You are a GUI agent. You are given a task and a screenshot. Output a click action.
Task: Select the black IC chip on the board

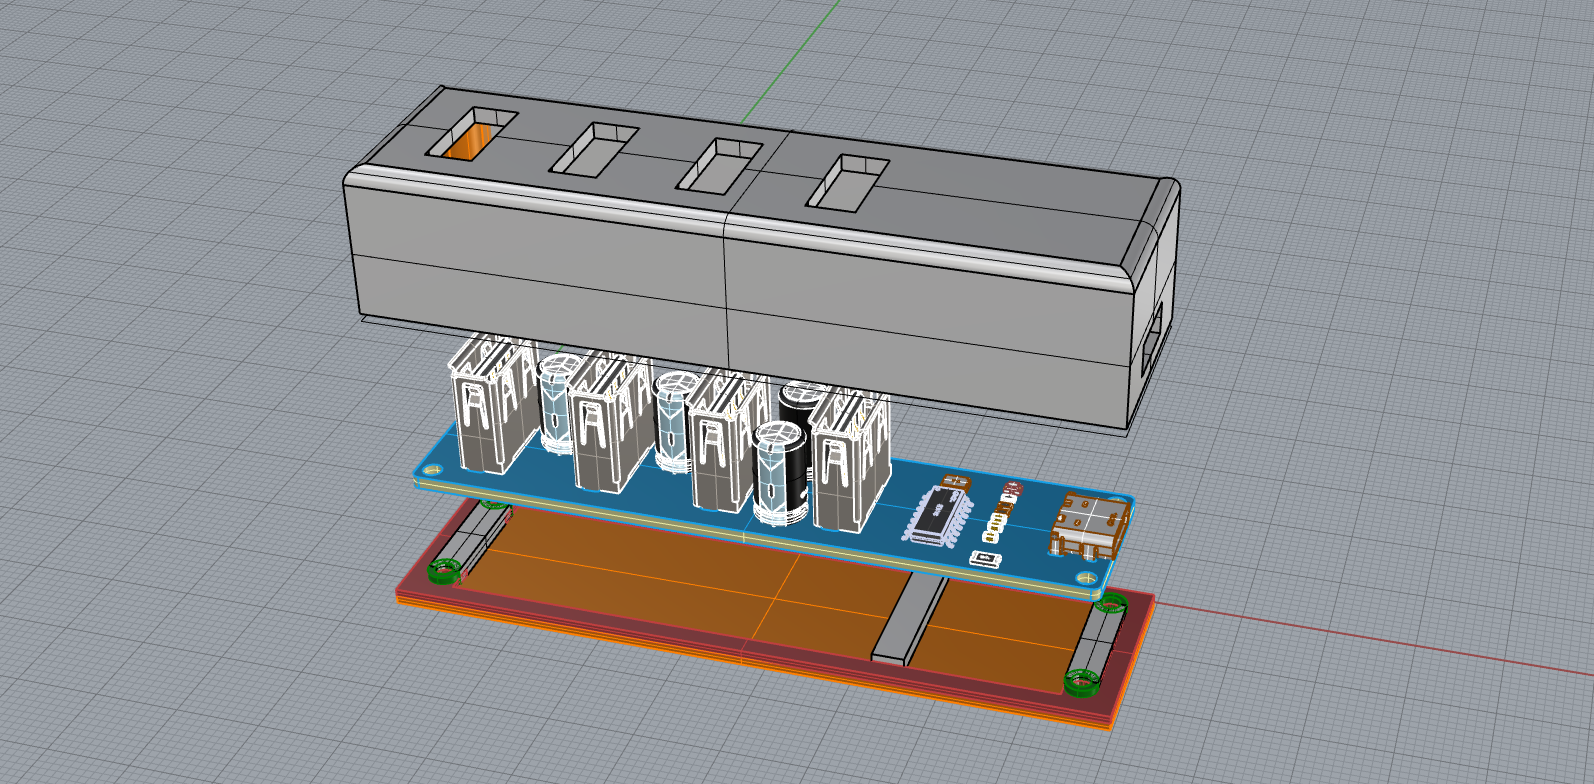coord(940,515)
